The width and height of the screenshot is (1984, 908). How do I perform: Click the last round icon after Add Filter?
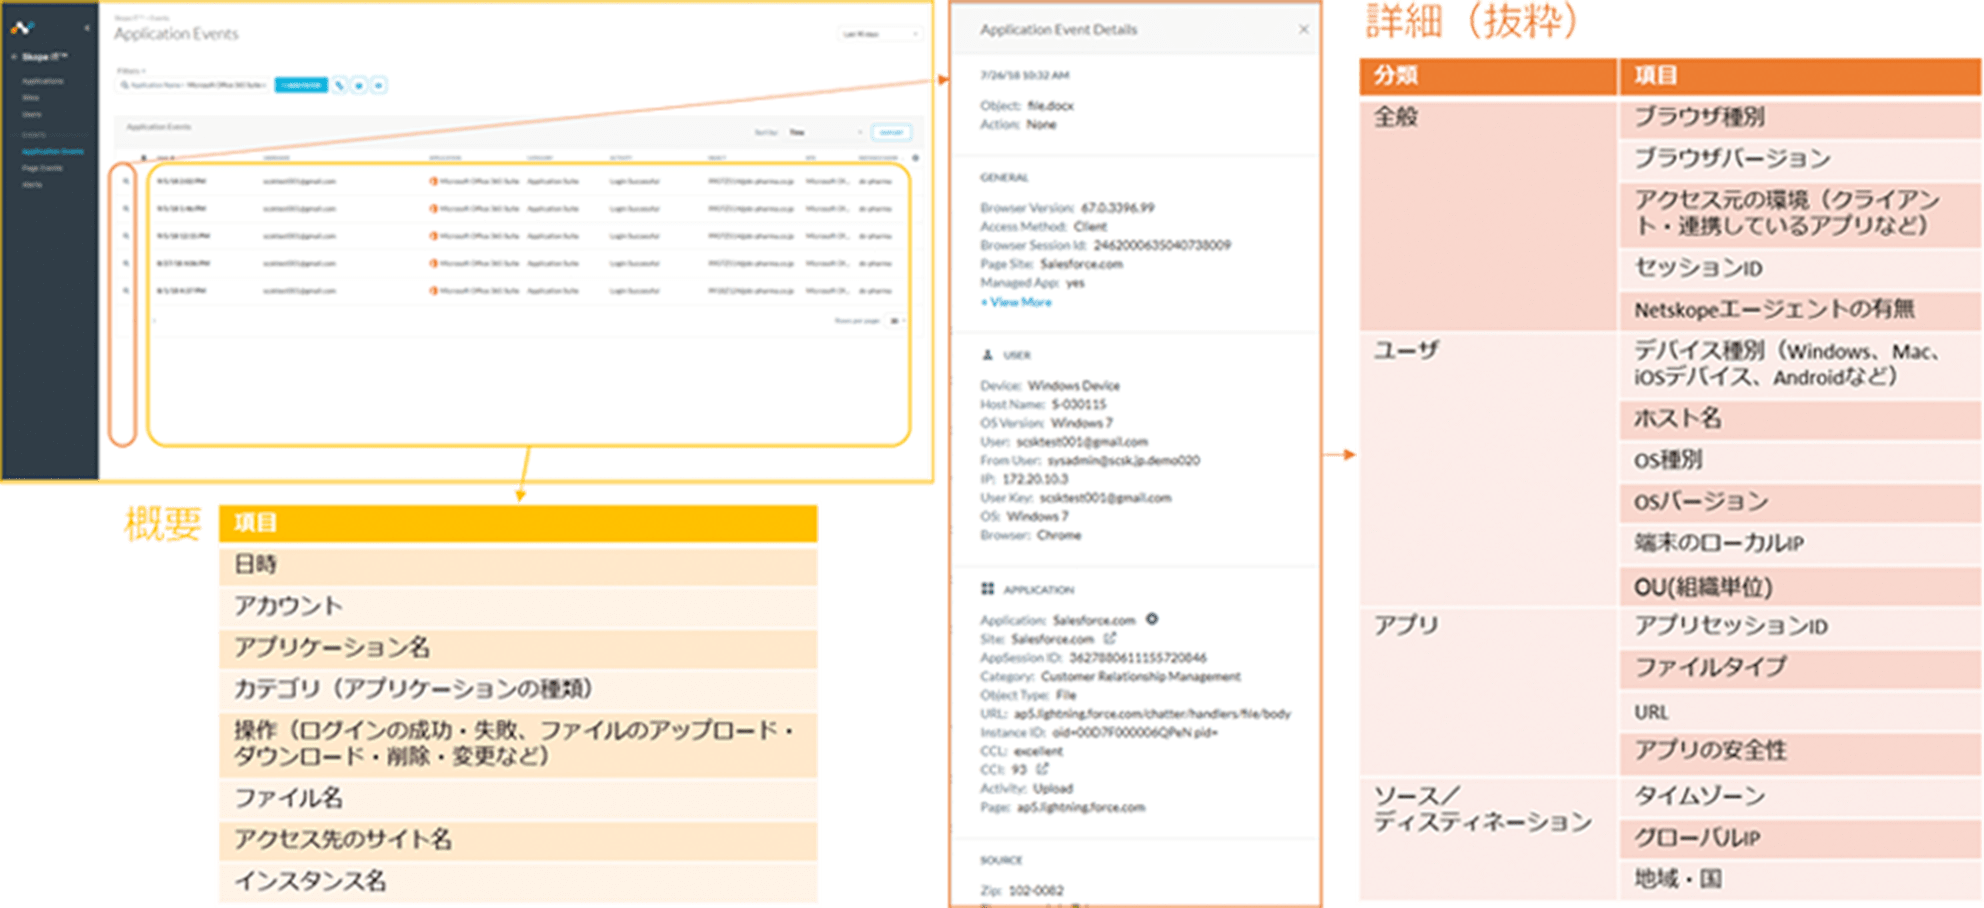(379, 85)
